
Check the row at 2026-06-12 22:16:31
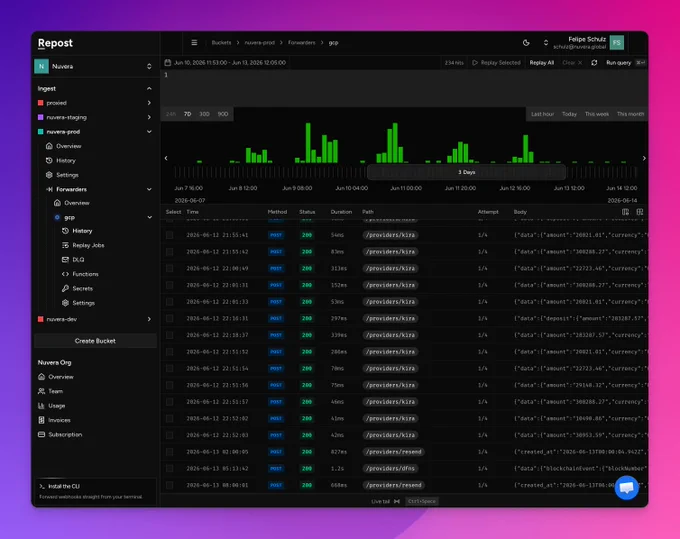[170, 318]
